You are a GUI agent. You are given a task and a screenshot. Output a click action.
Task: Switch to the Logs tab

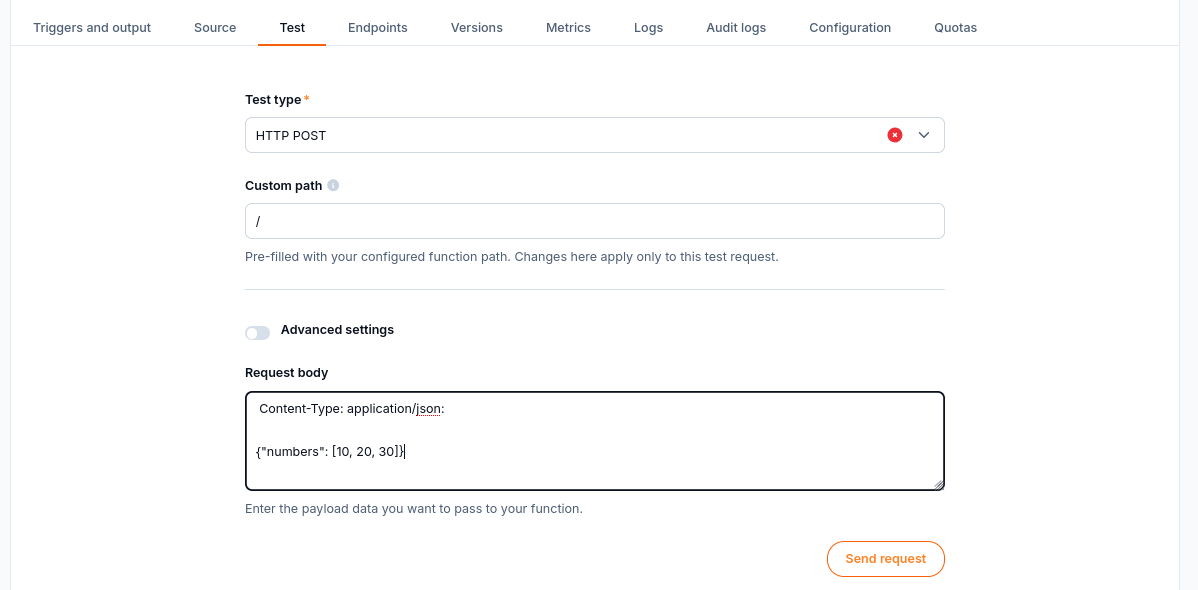(x=649, y=28)
